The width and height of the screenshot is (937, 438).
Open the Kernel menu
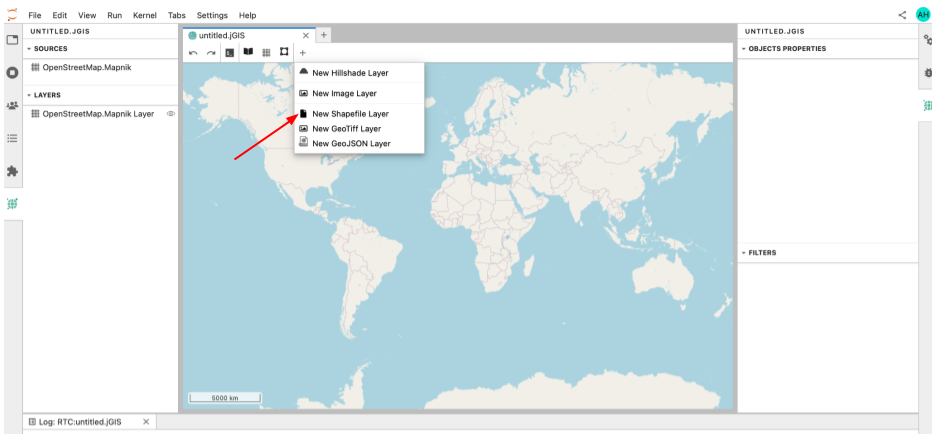[x=144, y=16]
